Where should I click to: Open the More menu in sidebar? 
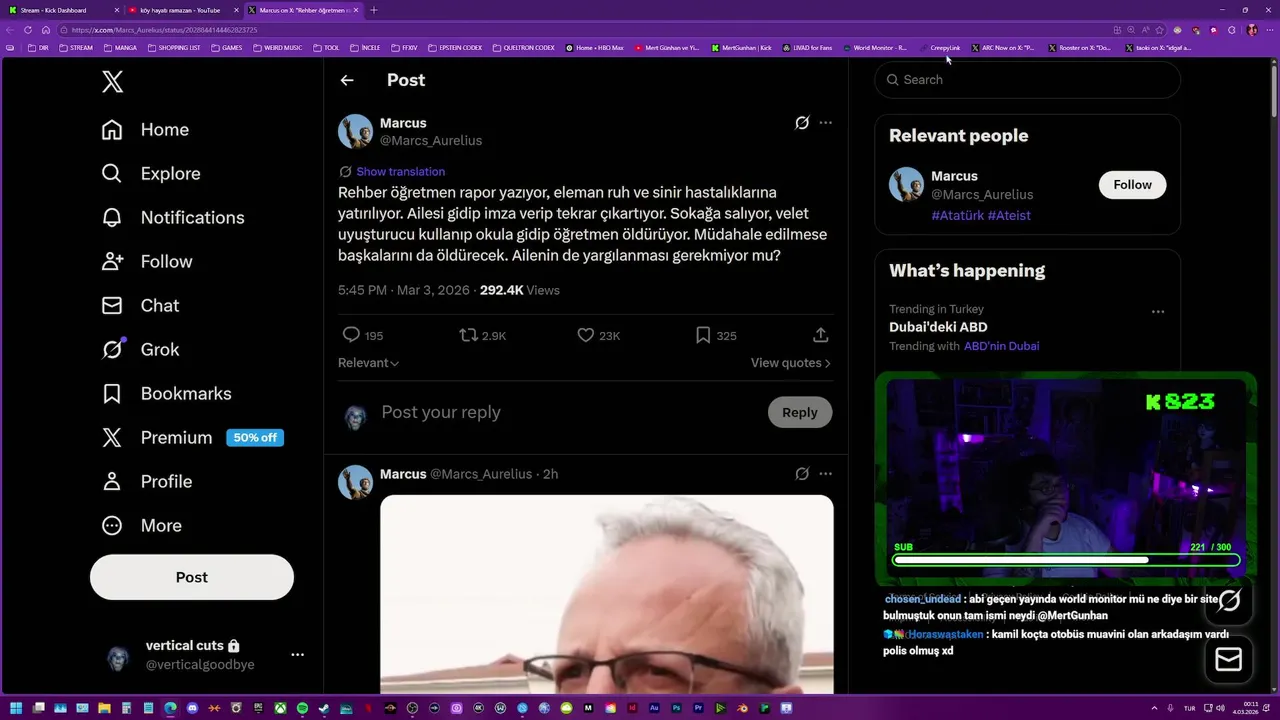click(x=141, y=526)
